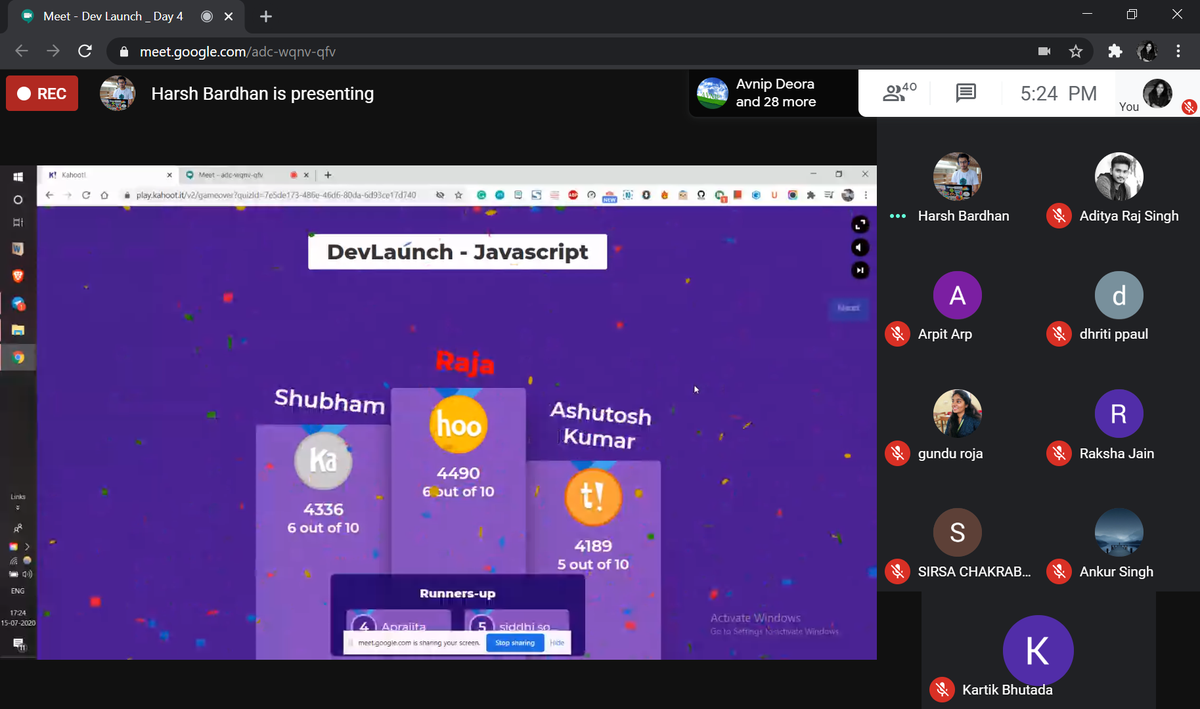The height and width of the screenshot is (709, 1200).
Task: Click the Kahoot fullscreen toggle button
Action: pyautogui.click(x=859, y=224)
